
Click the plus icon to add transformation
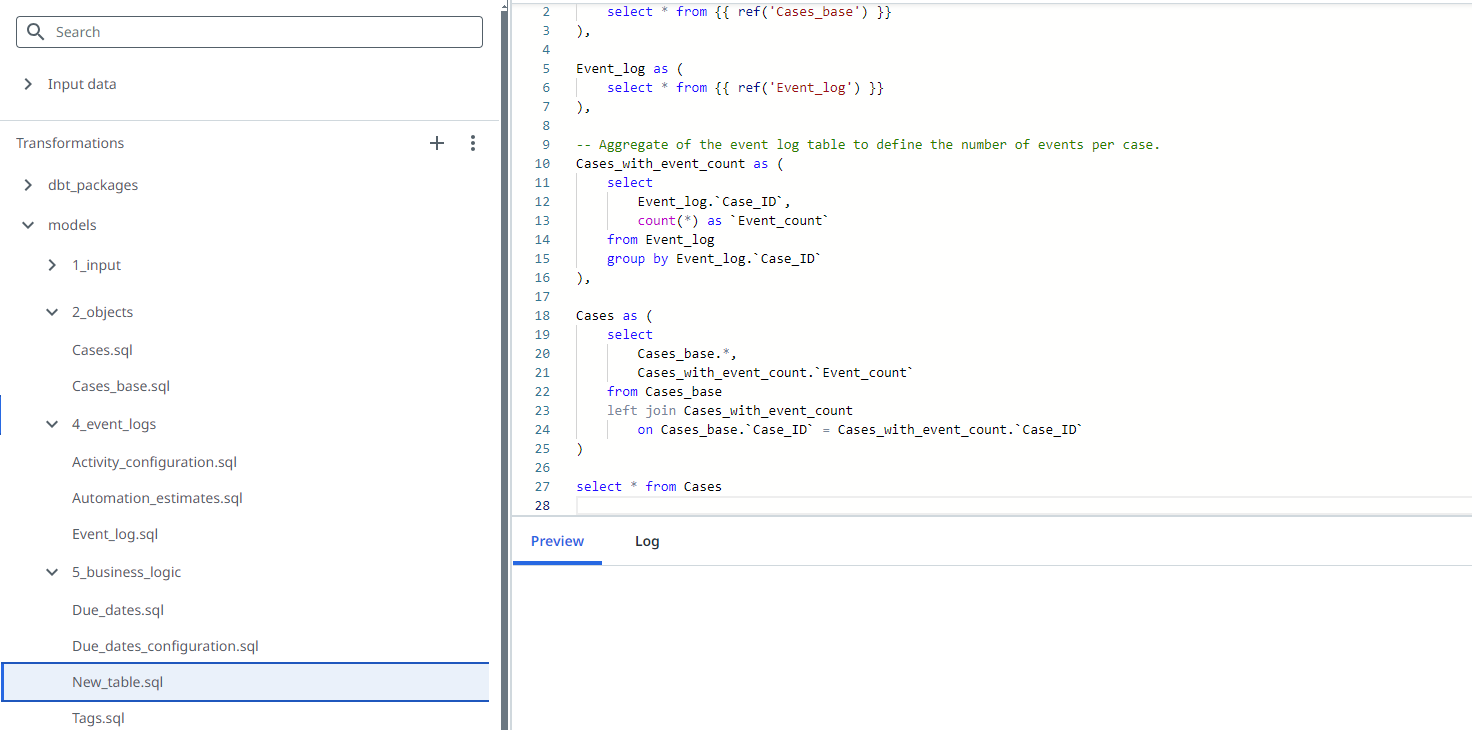(x=437, y=143)
